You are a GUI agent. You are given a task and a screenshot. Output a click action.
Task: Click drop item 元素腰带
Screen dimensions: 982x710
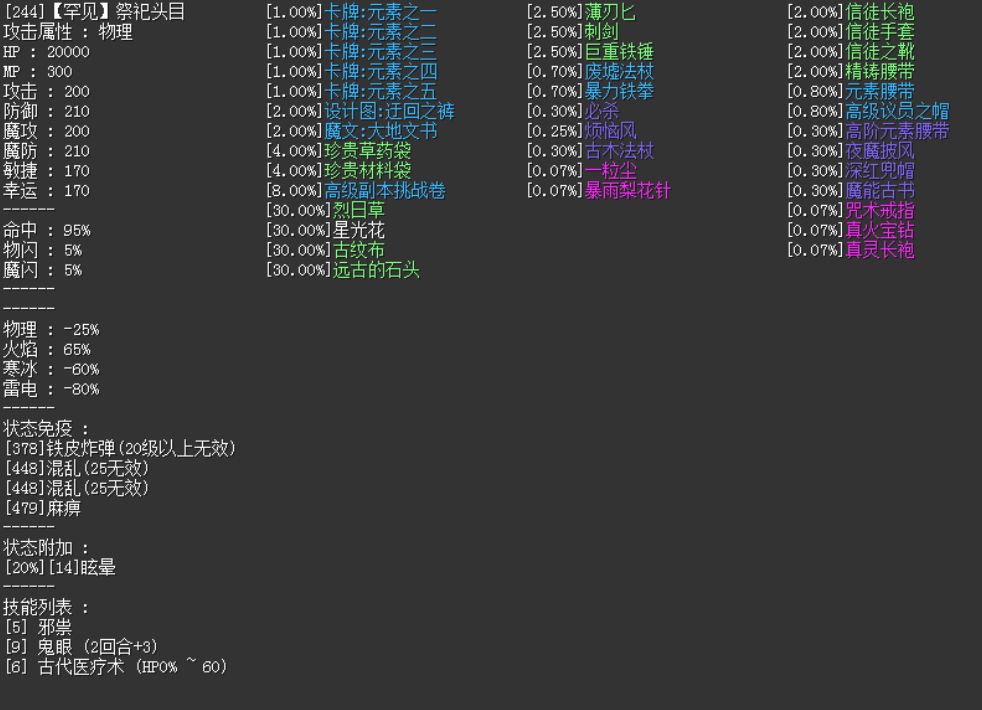click(880, 91)
